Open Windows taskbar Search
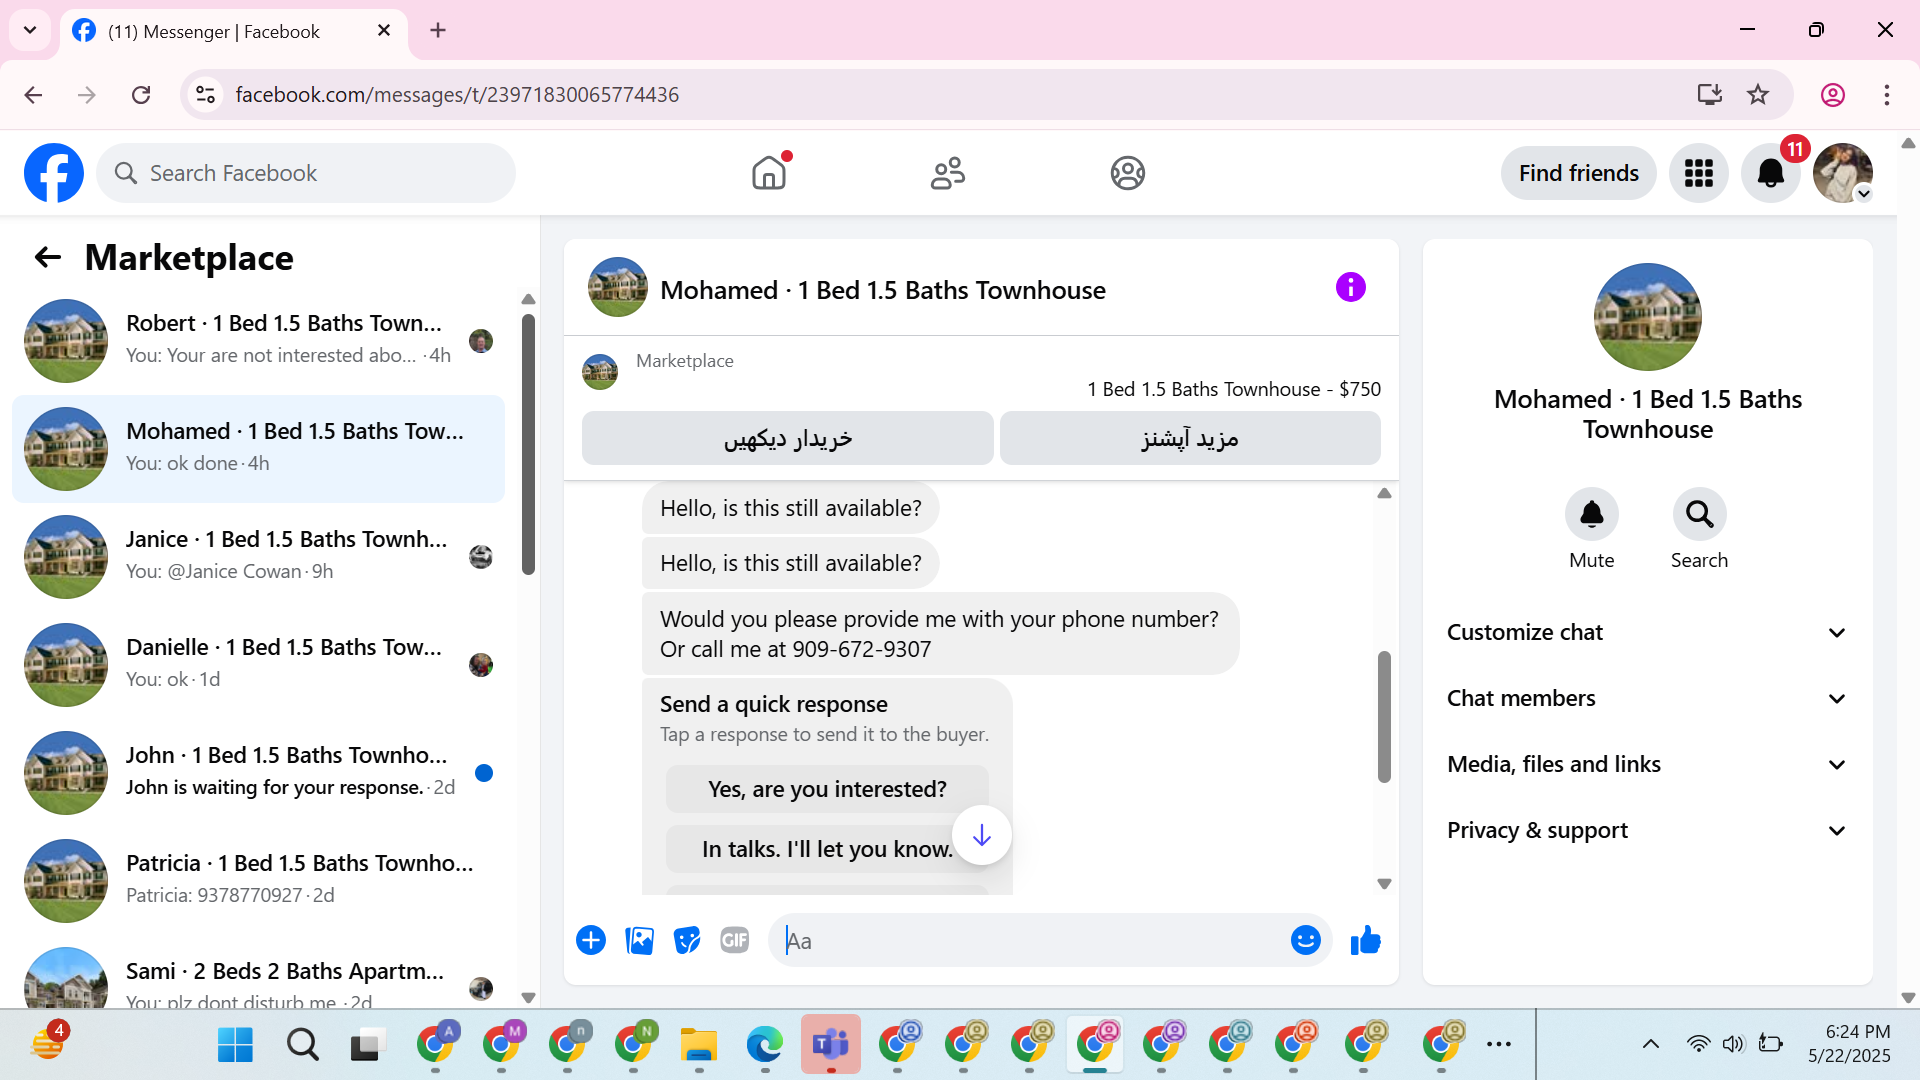 coord(302,1044)
